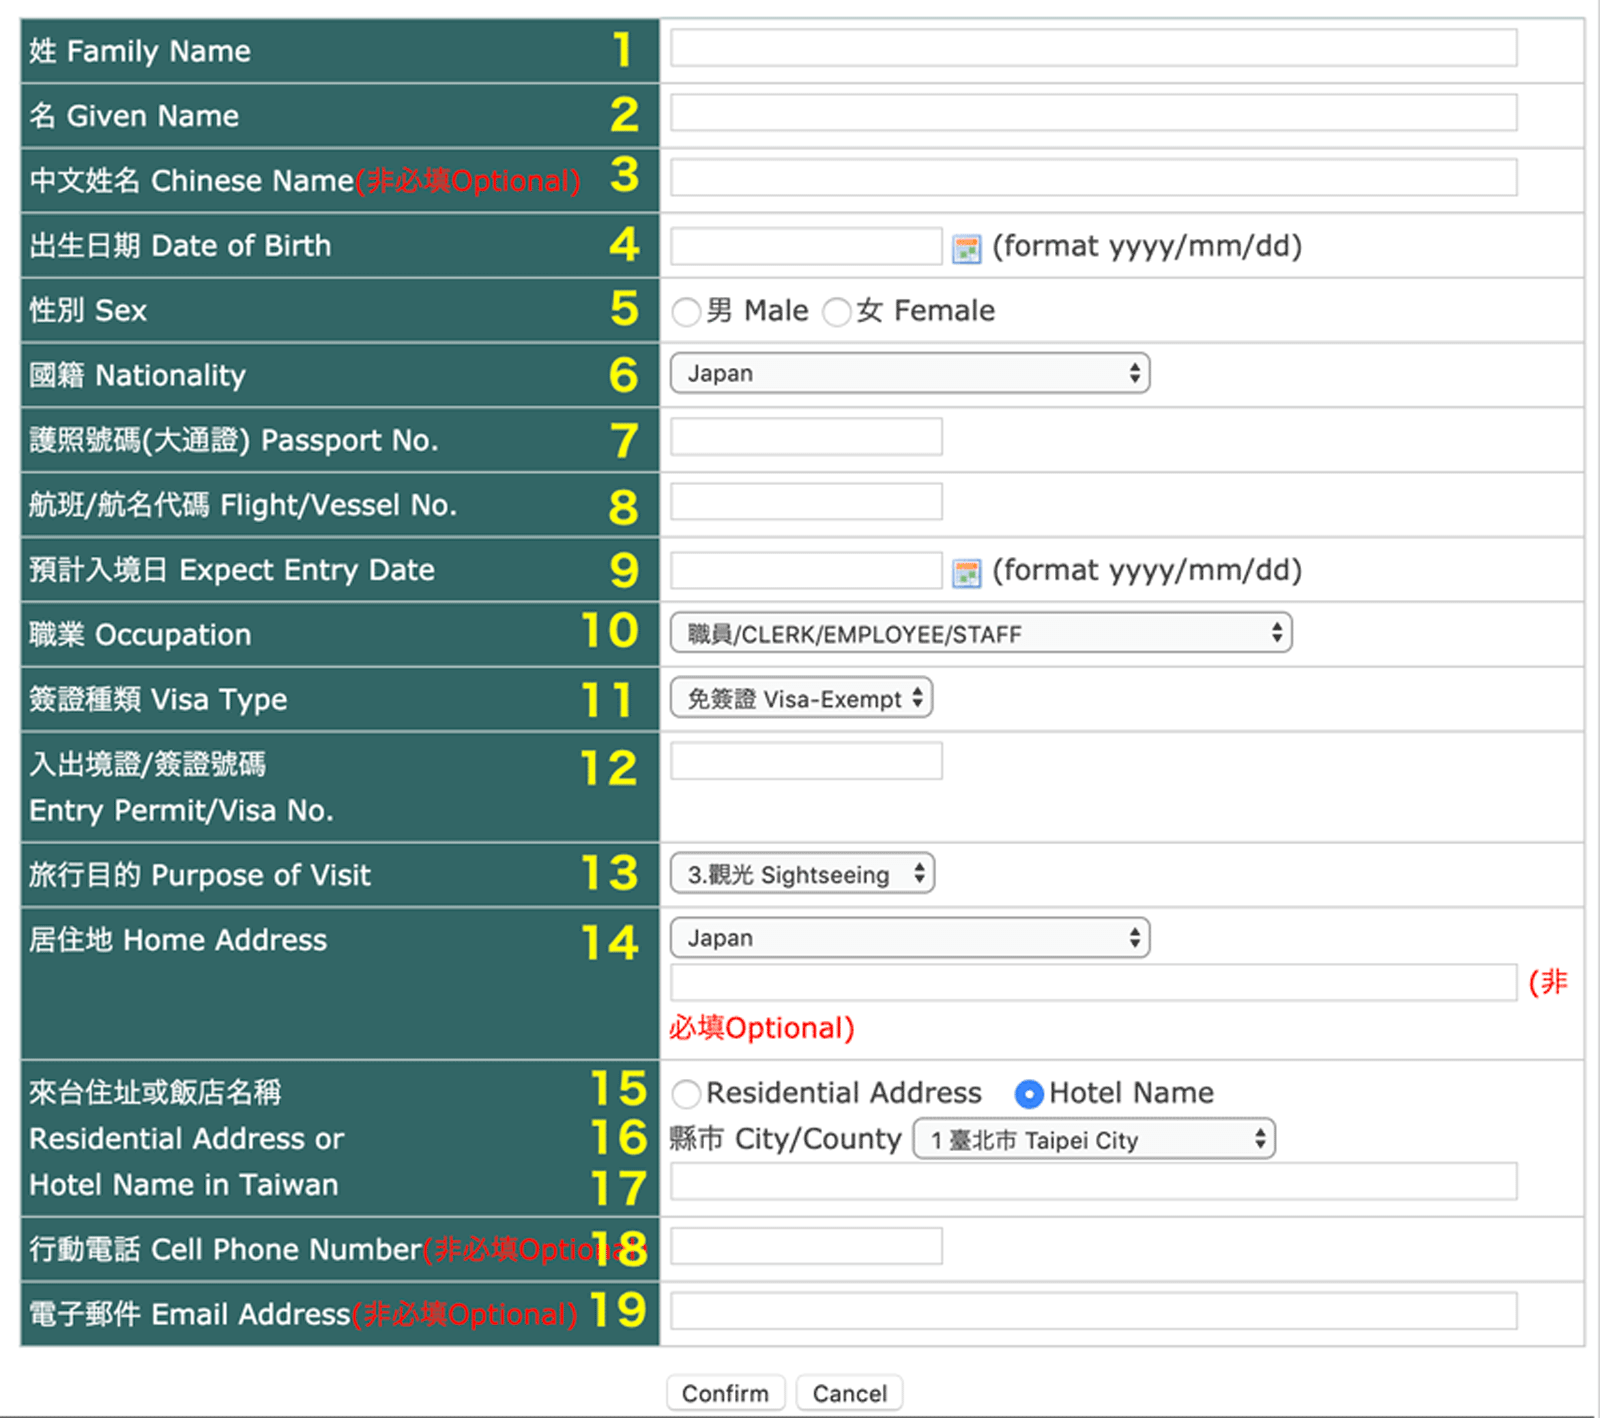This screenshot has height=1418, width=1600.
Task: Open the Home Address country dropdown
Action: point(910,938)
